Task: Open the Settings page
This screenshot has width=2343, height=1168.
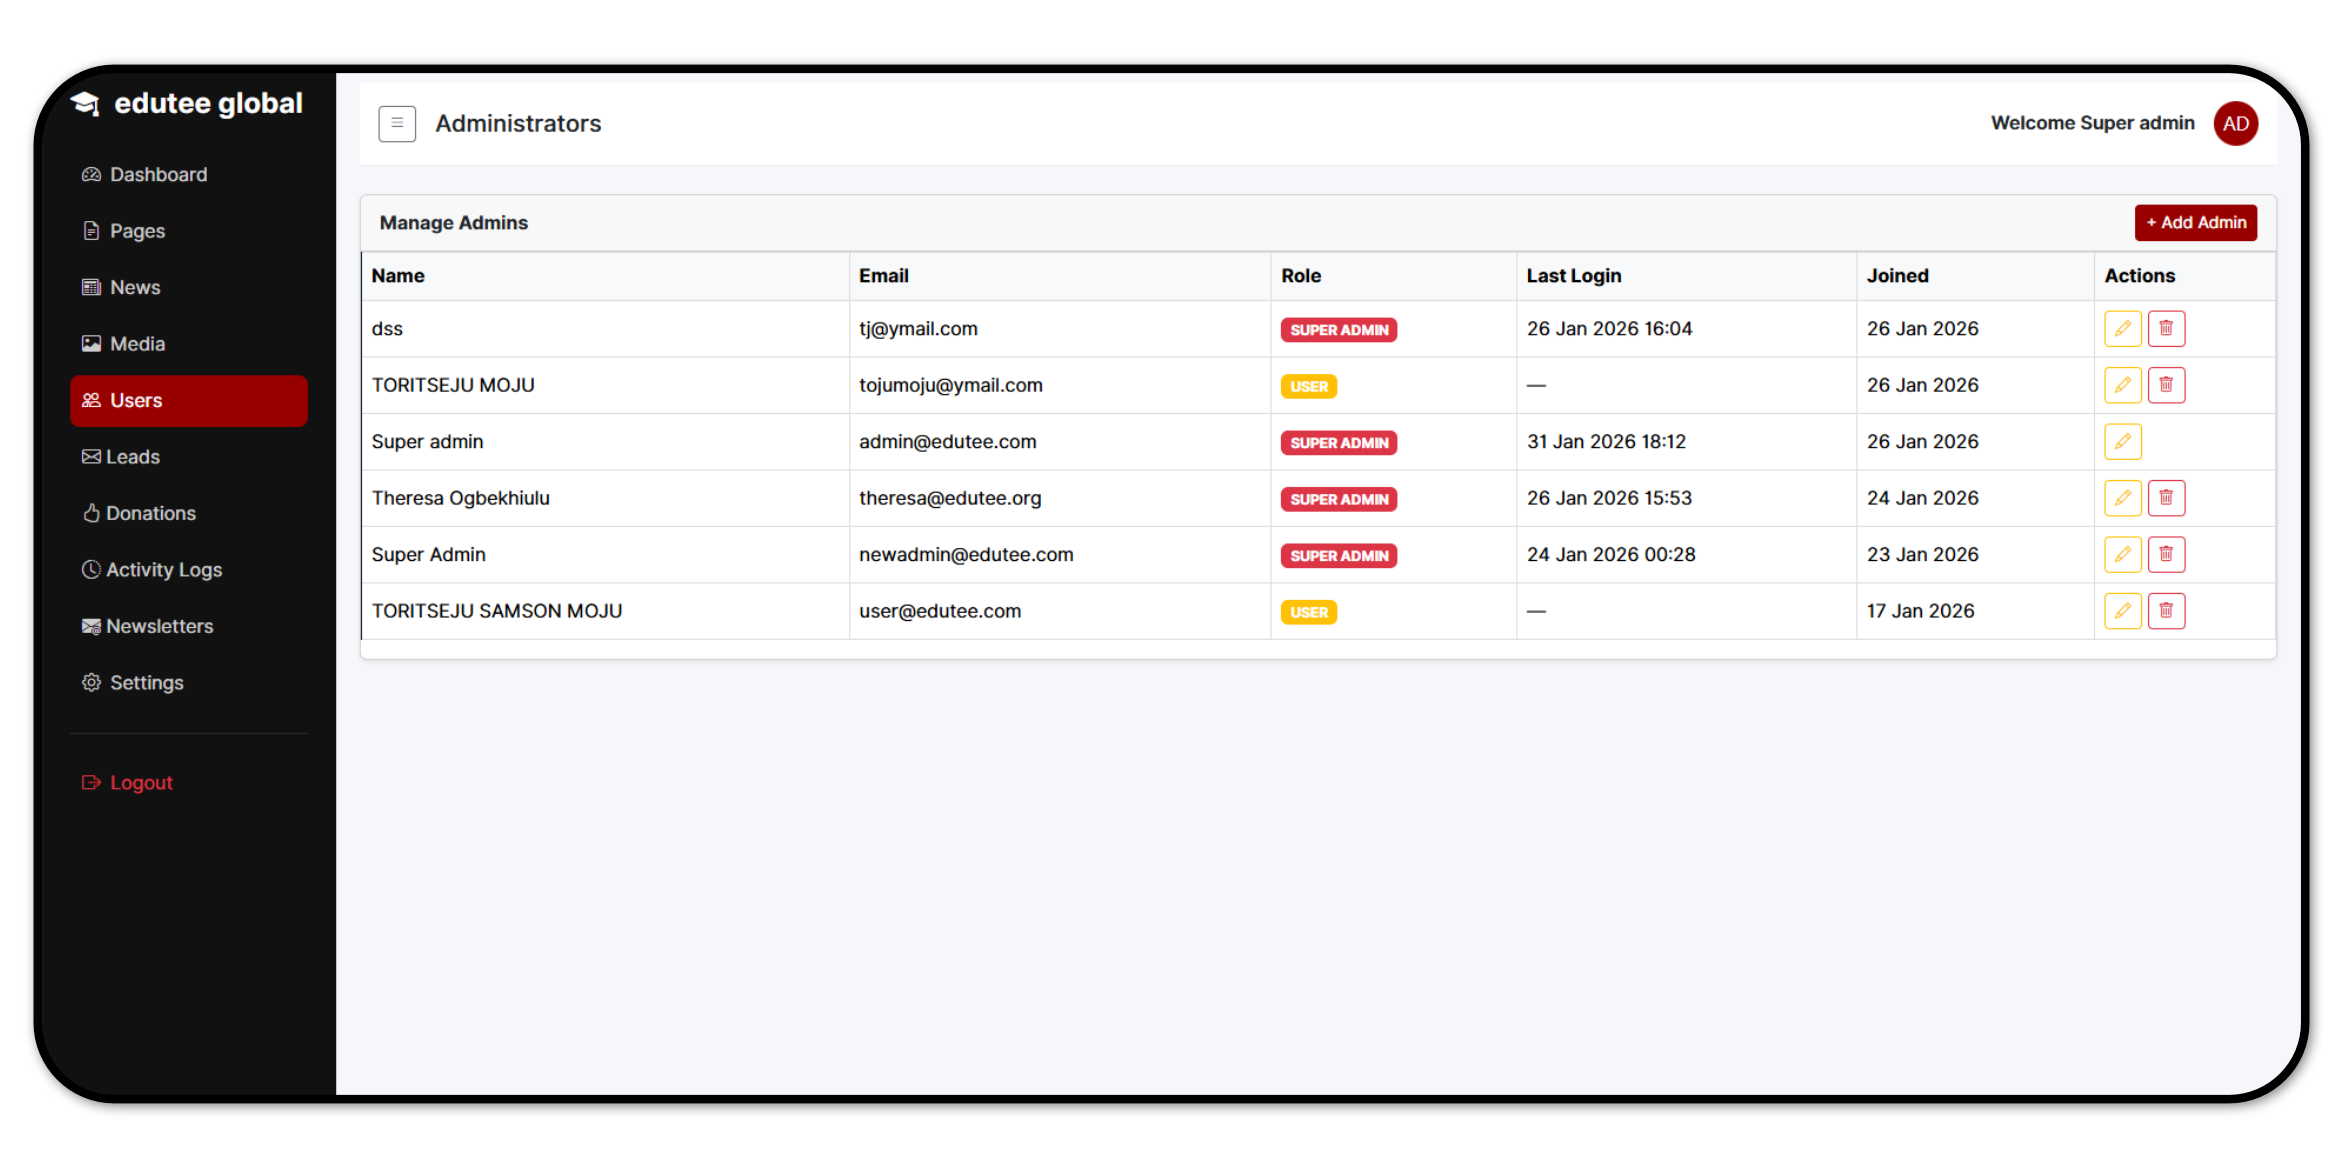Action: click(146, 683)
